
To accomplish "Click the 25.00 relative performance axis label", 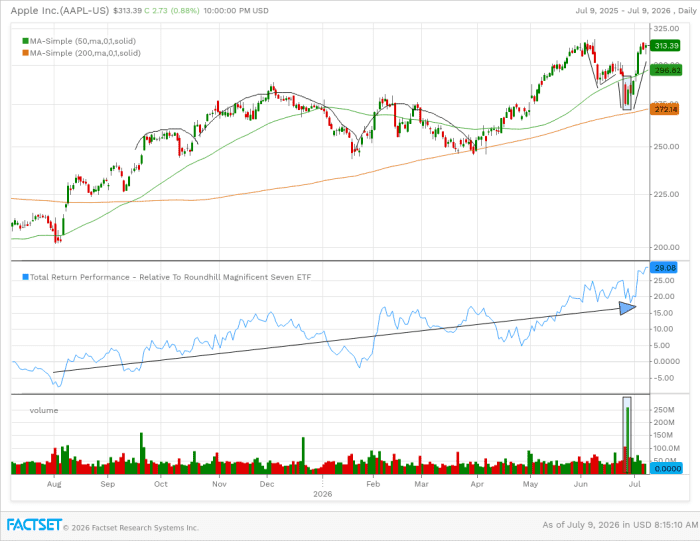I will coord(664,280).
